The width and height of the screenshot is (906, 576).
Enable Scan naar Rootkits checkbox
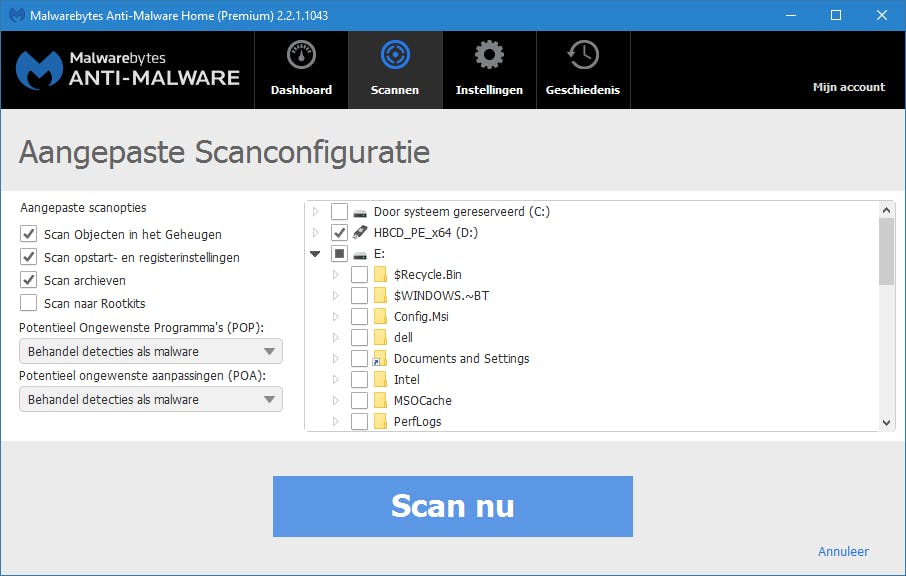[x=28, y=303]
